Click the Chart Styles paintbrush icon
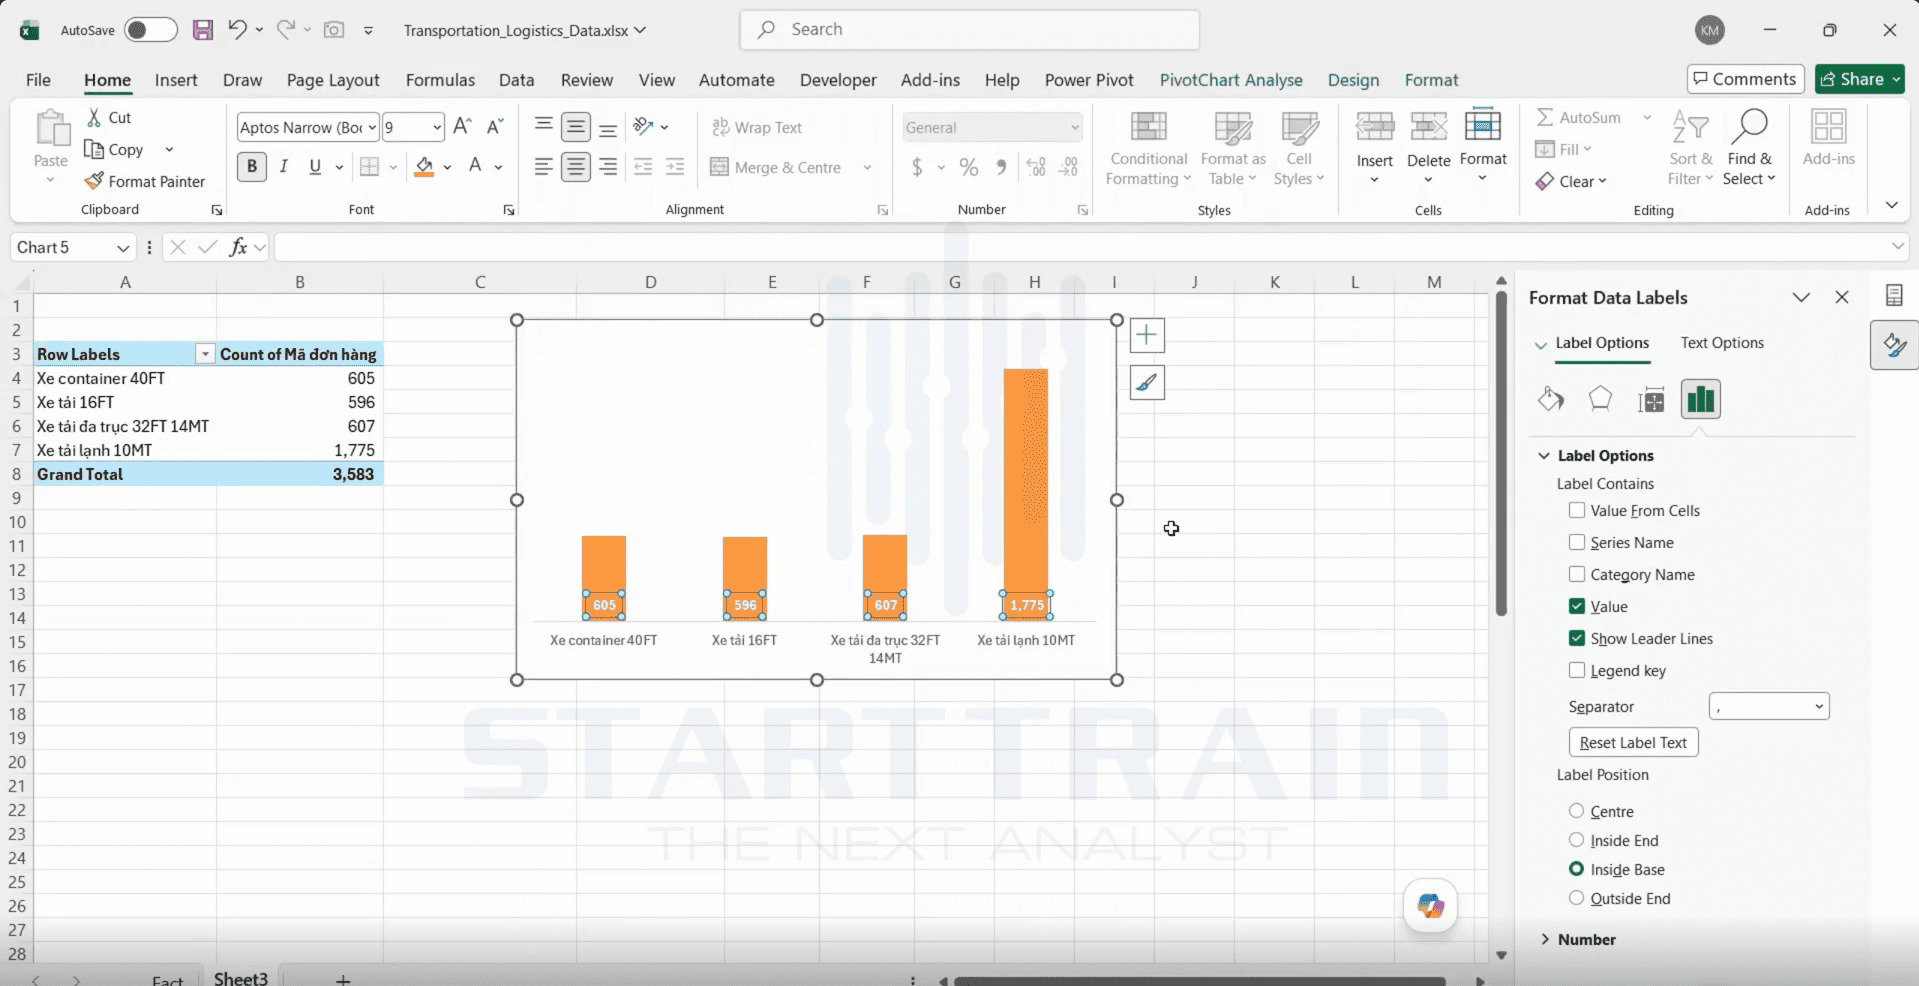 click(x=1147, y=382)
